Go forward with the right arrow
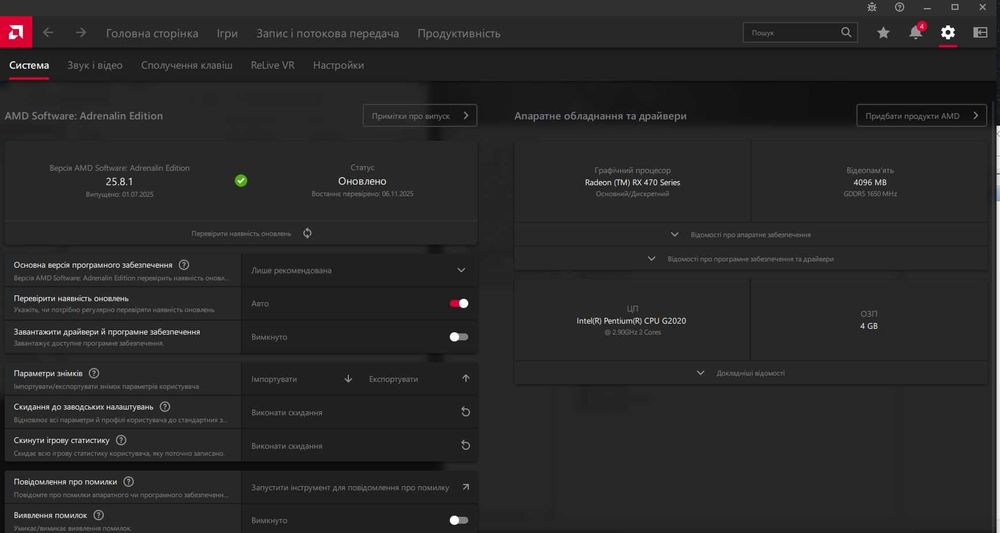This screenshot has width=1000, height=533. (81, 33)
